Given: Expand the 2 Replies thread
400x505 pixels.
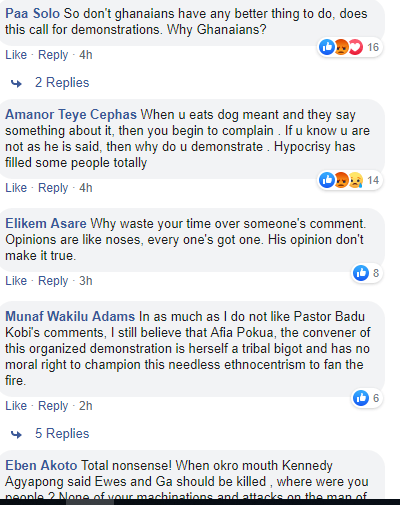Looking at the screenshot, I should pyautogui.click(x=62, y=82).
